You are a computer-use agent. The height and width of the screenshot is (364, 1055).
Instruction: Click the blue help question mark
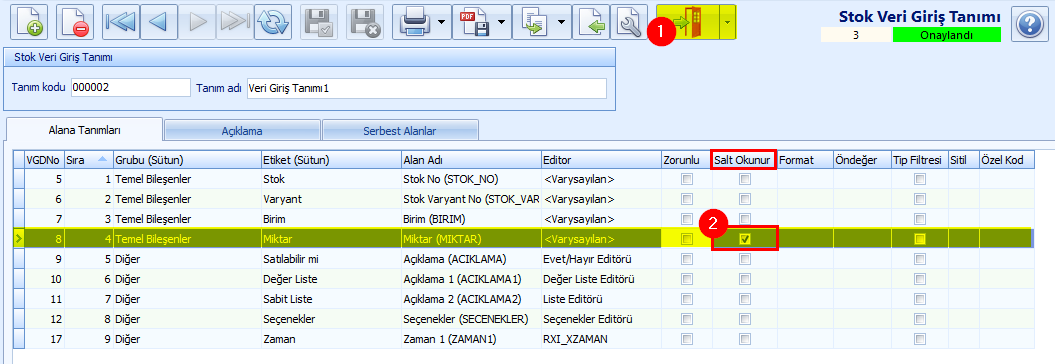tap(1026, 26)
